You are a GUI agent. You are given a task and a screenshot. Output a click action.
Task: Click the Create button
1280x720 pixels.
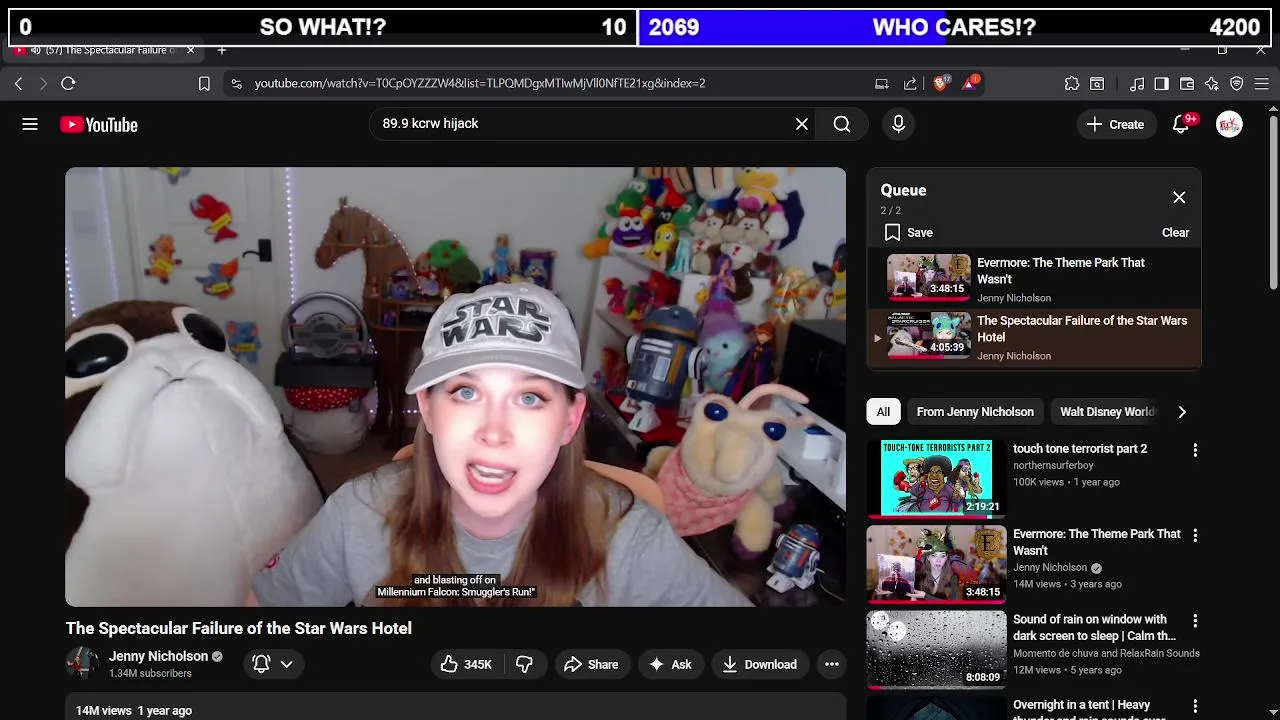tap(1116, 124)
